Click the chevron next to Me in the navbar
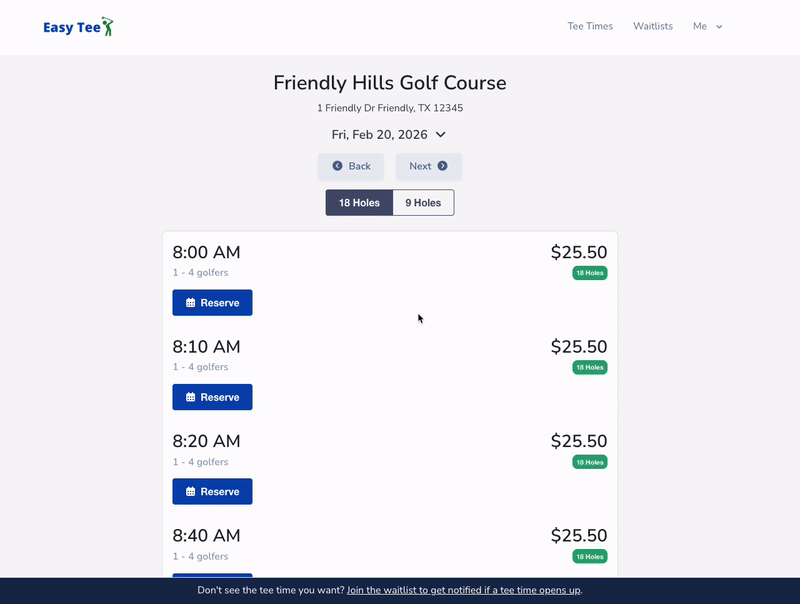This screenshot has height=604, width=800. point(719,27)
